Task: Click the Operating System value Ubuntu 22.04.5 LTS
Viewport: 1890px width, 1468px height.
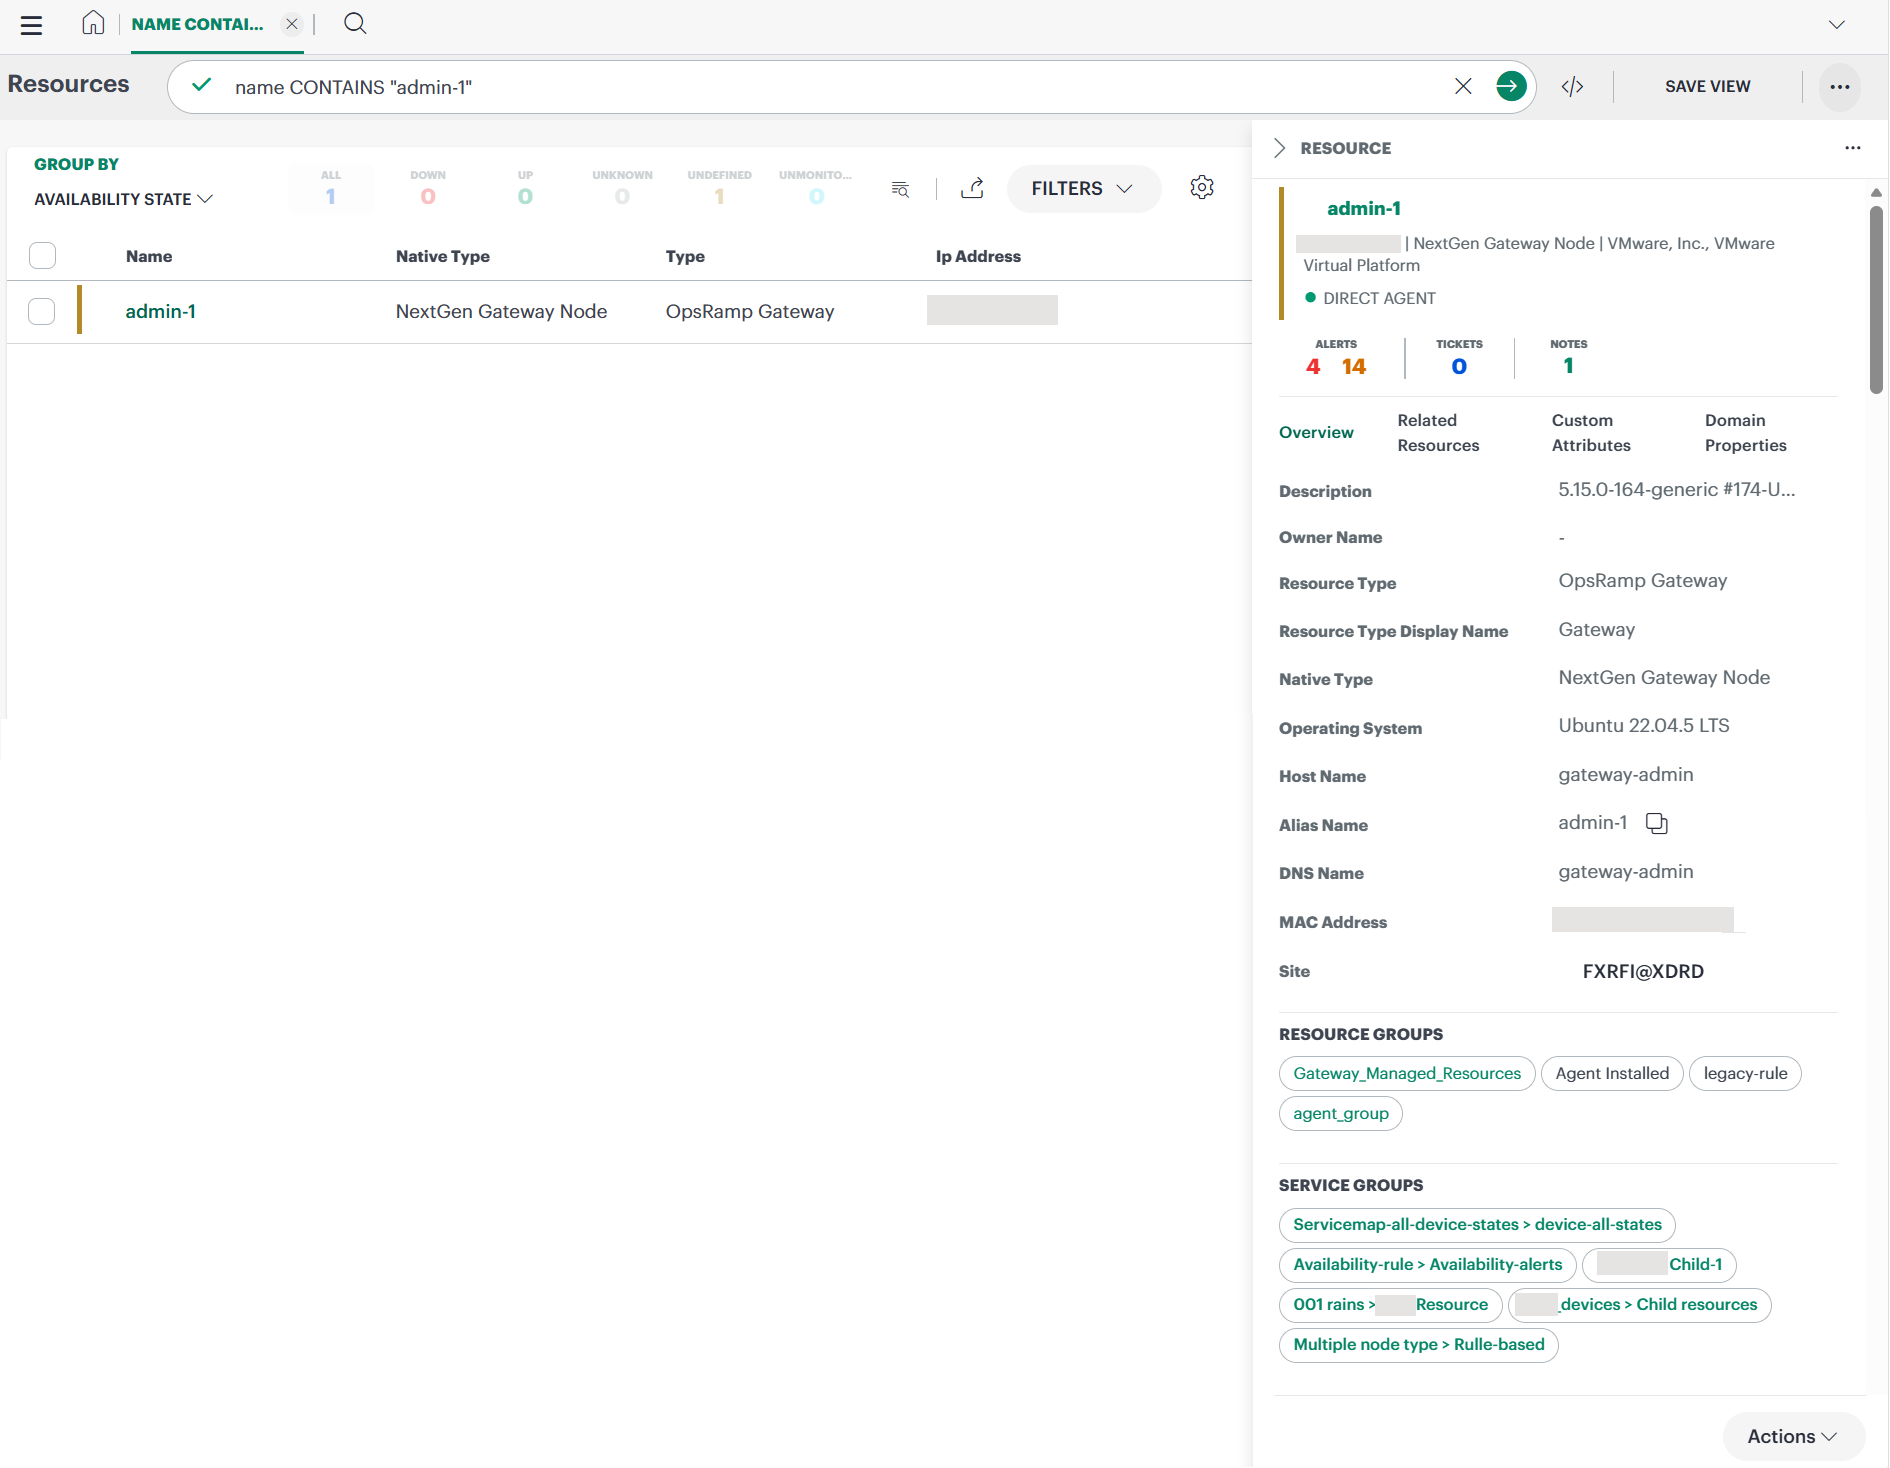Action: (x=1643, y=725)
